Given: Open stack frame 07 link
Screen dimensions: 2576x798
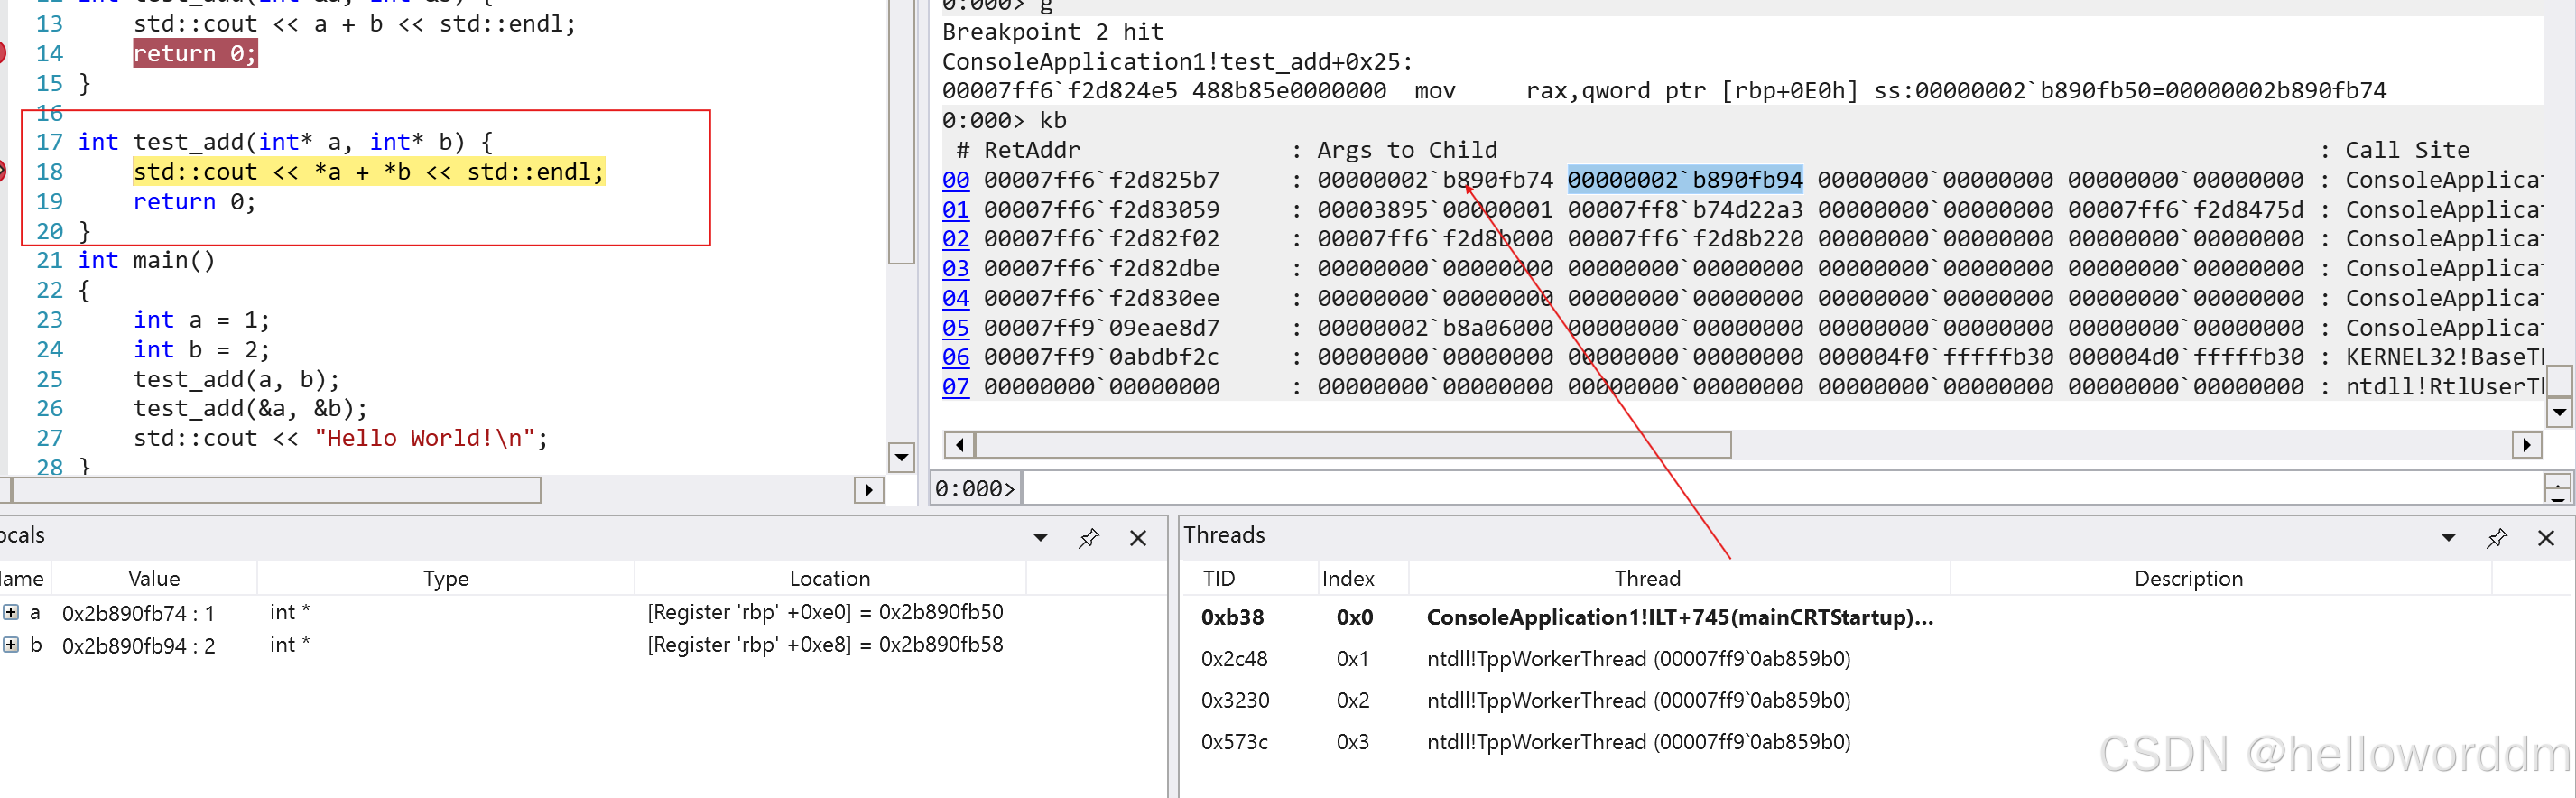Looking at the screenshot, I should (956, 387).
